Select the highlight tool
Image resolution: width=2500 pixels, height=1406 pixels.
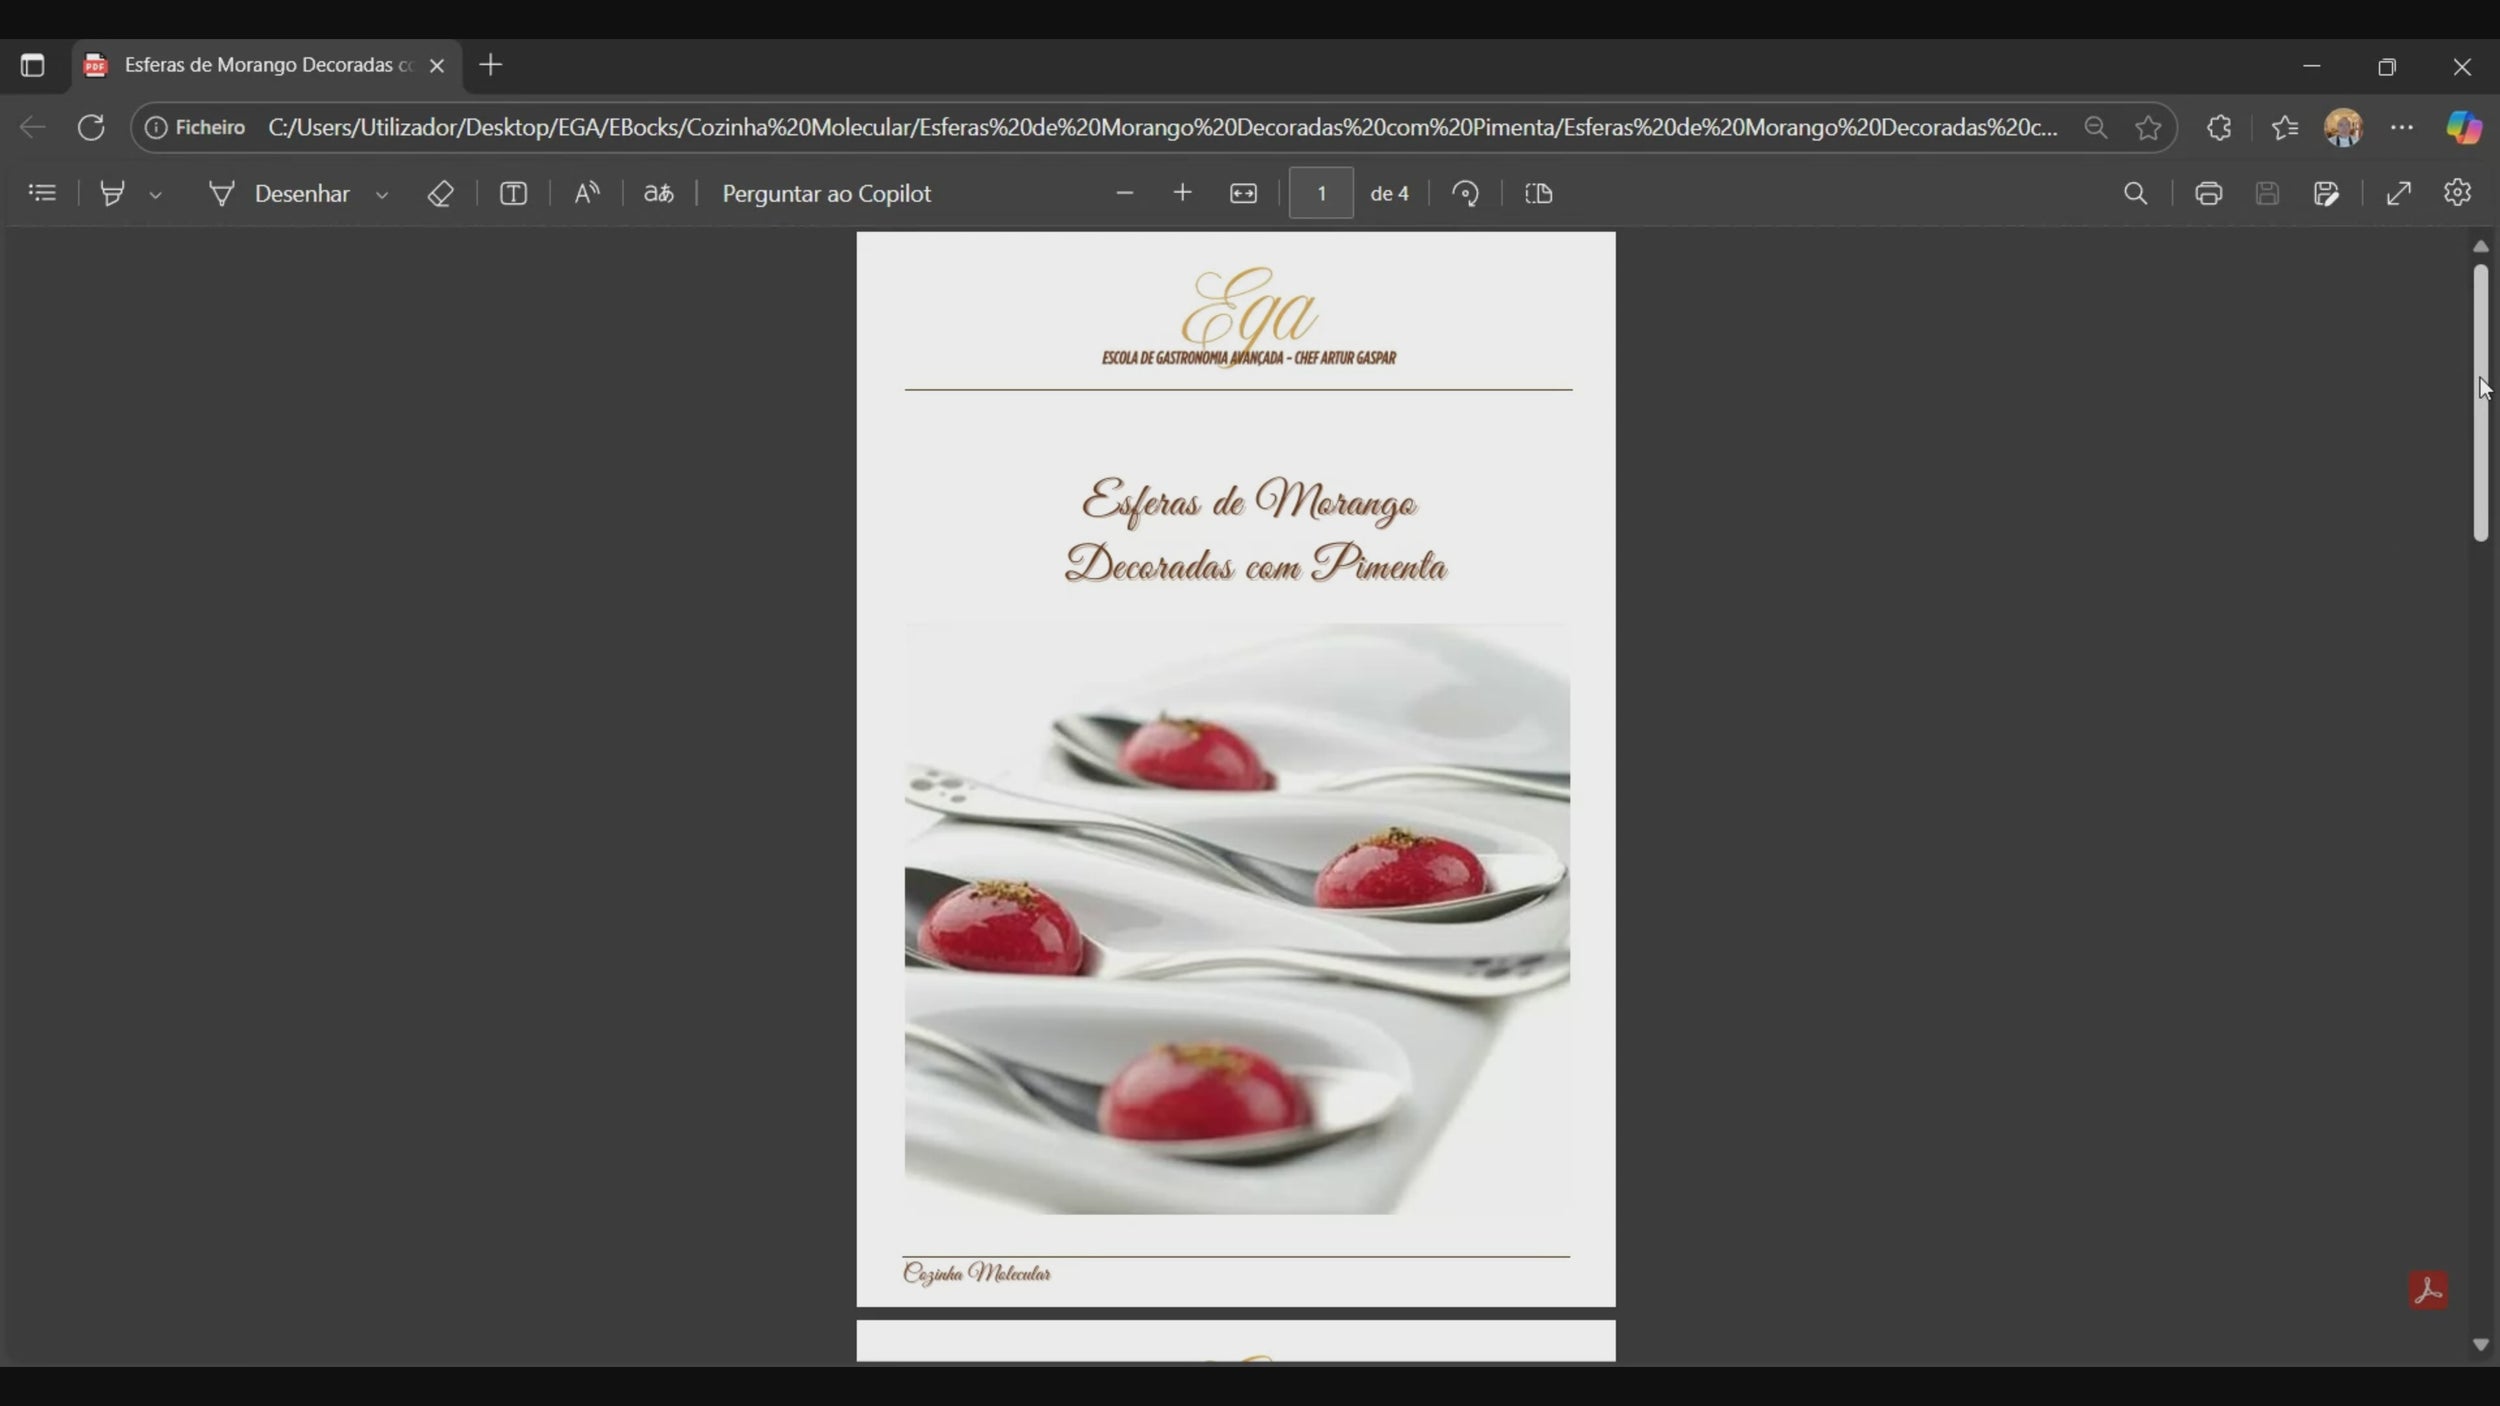pos(112,193)
